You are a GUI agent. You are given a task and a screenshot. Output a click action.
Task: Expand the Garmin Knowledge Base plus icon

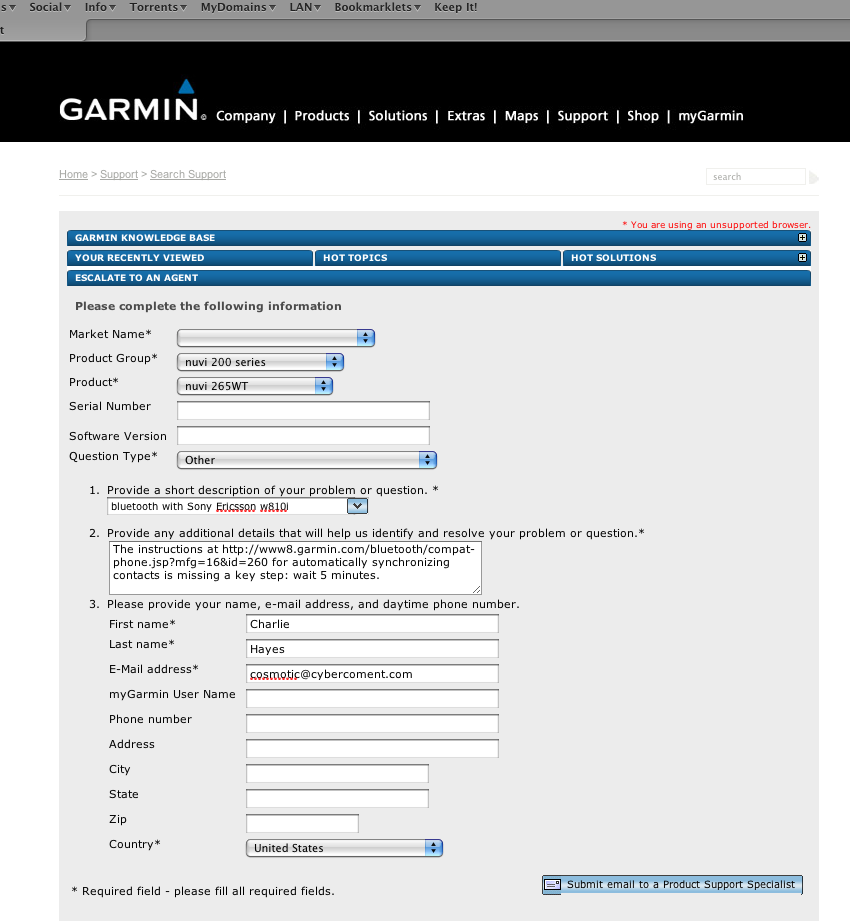[802, 238]
